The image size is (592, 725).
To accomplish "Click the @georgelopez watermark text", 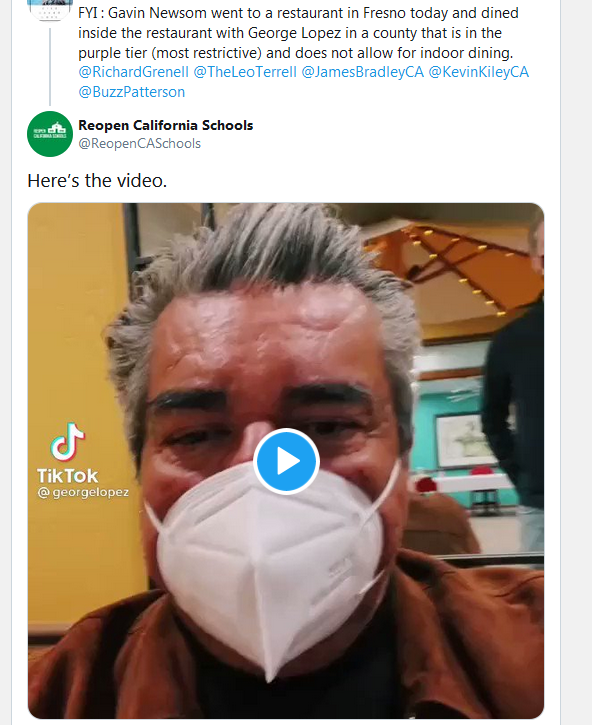I will point(83,492).
